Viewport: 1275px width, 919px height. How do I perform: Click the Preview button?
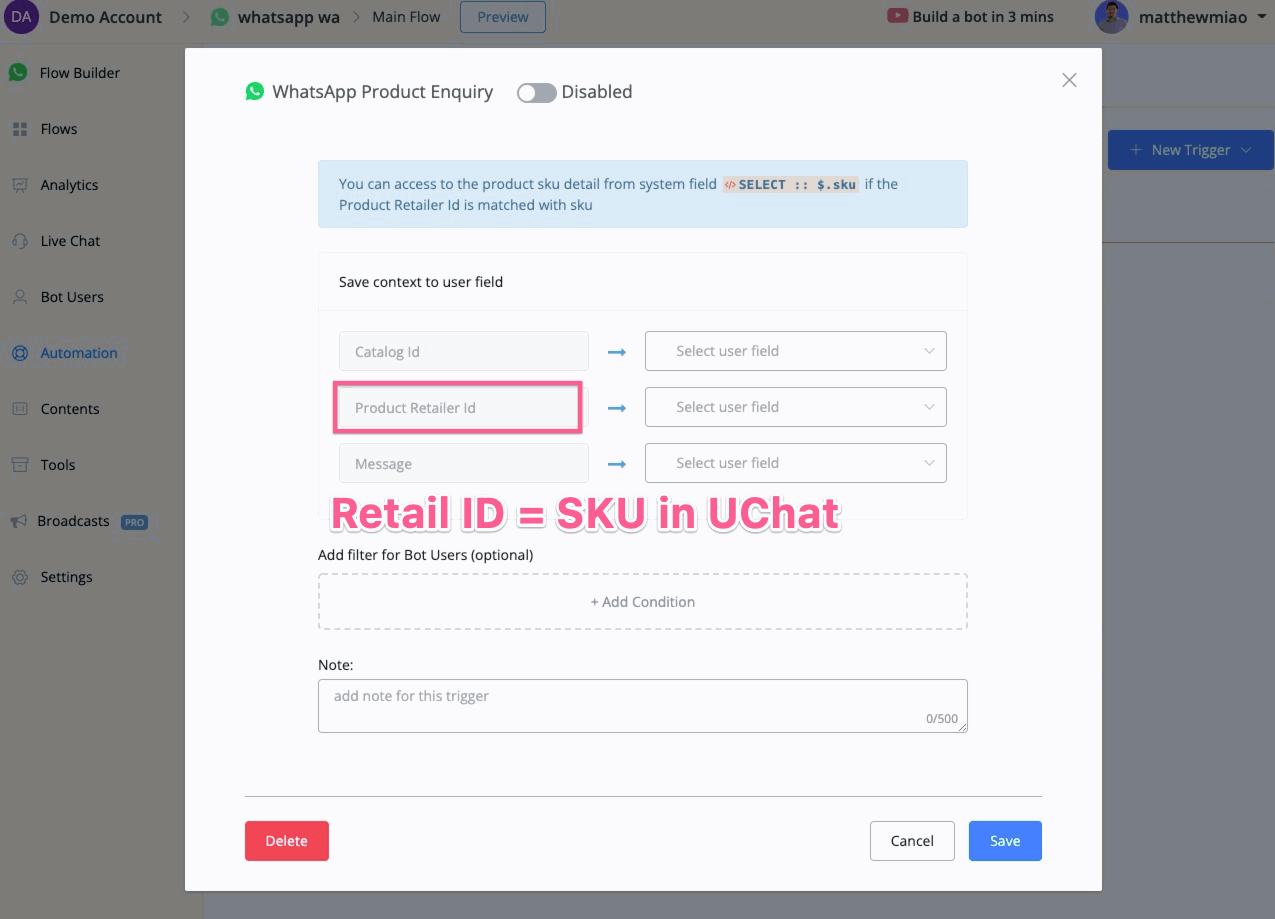503,17
